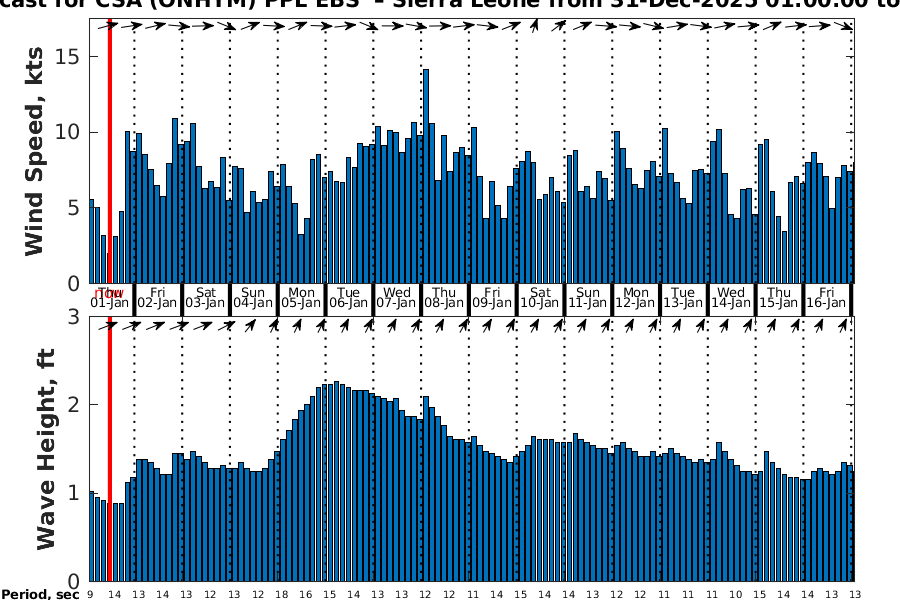Click the 15 tick on wind speed axis

tap(69, 57)
